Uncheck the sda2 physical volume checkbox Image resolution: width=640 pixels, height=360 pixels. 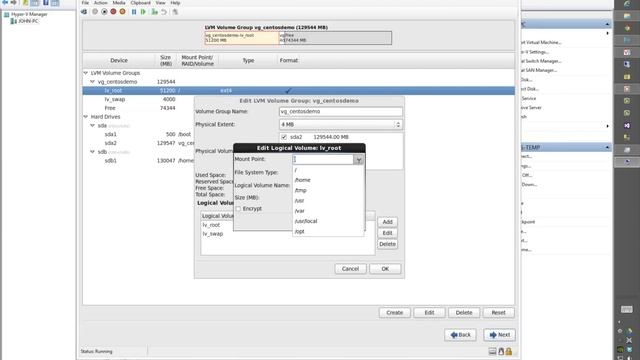tap(284, 137)
